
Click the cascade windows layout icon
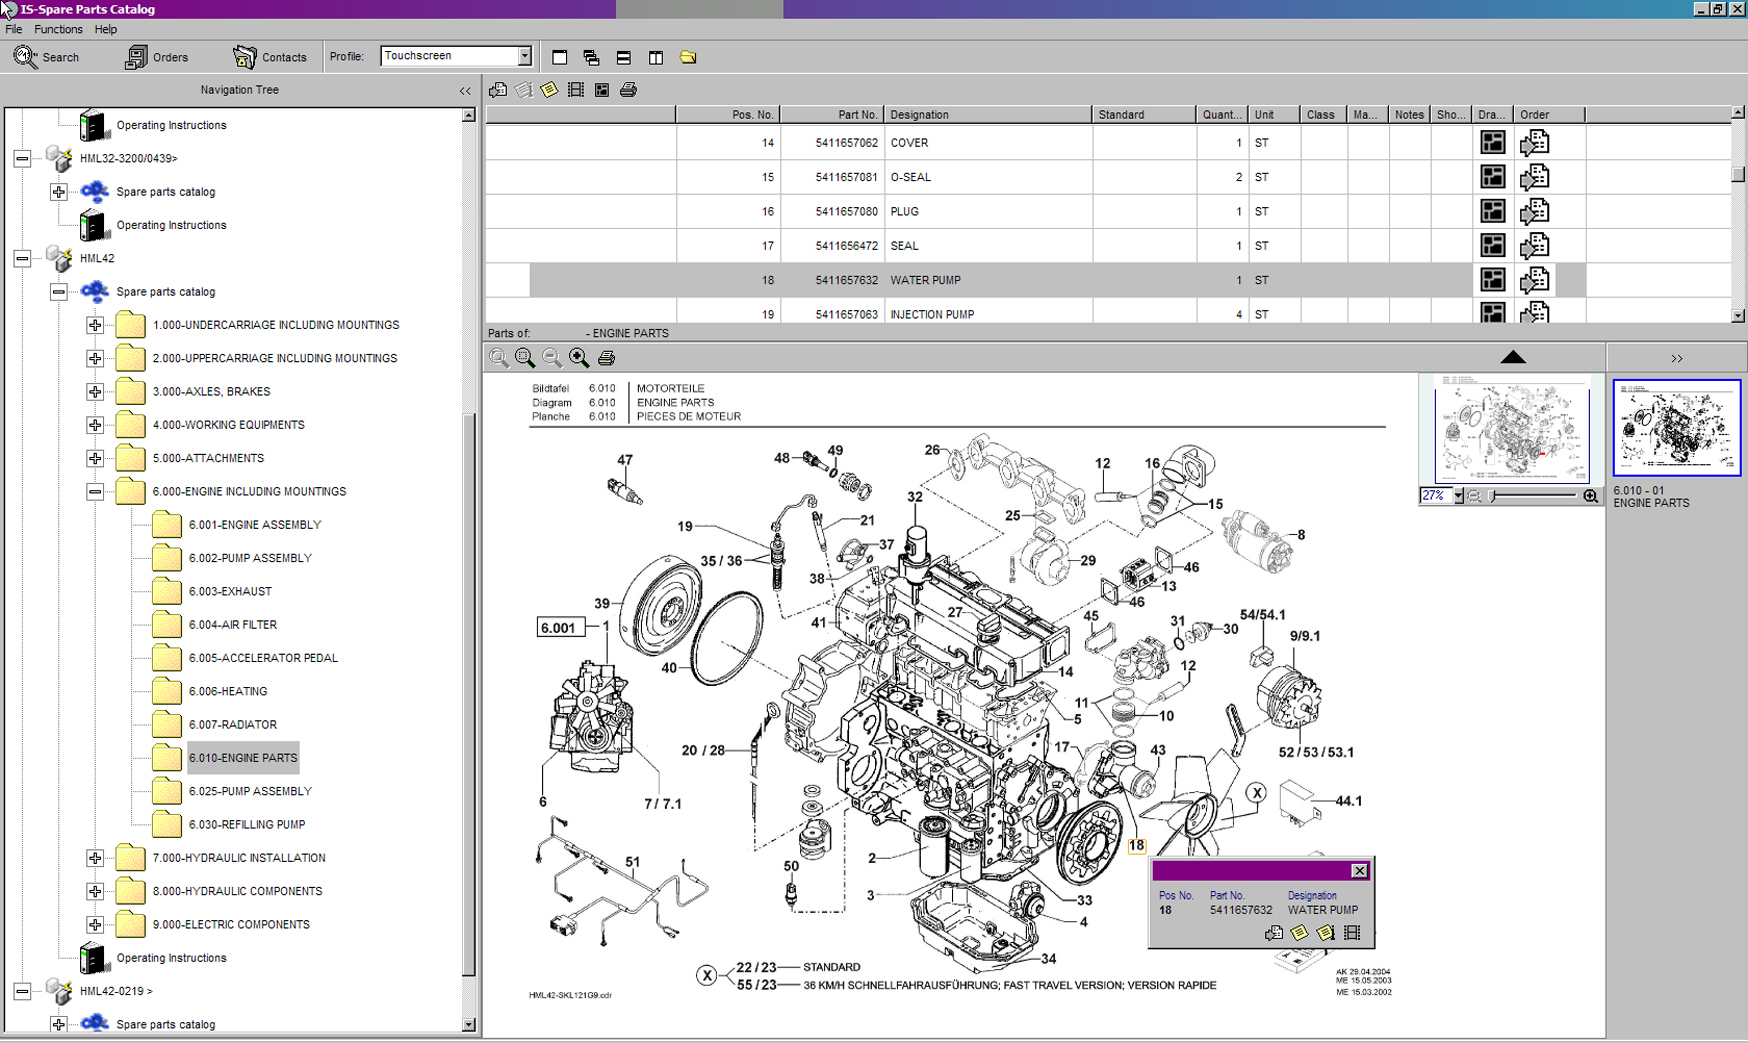coord(591,57)
